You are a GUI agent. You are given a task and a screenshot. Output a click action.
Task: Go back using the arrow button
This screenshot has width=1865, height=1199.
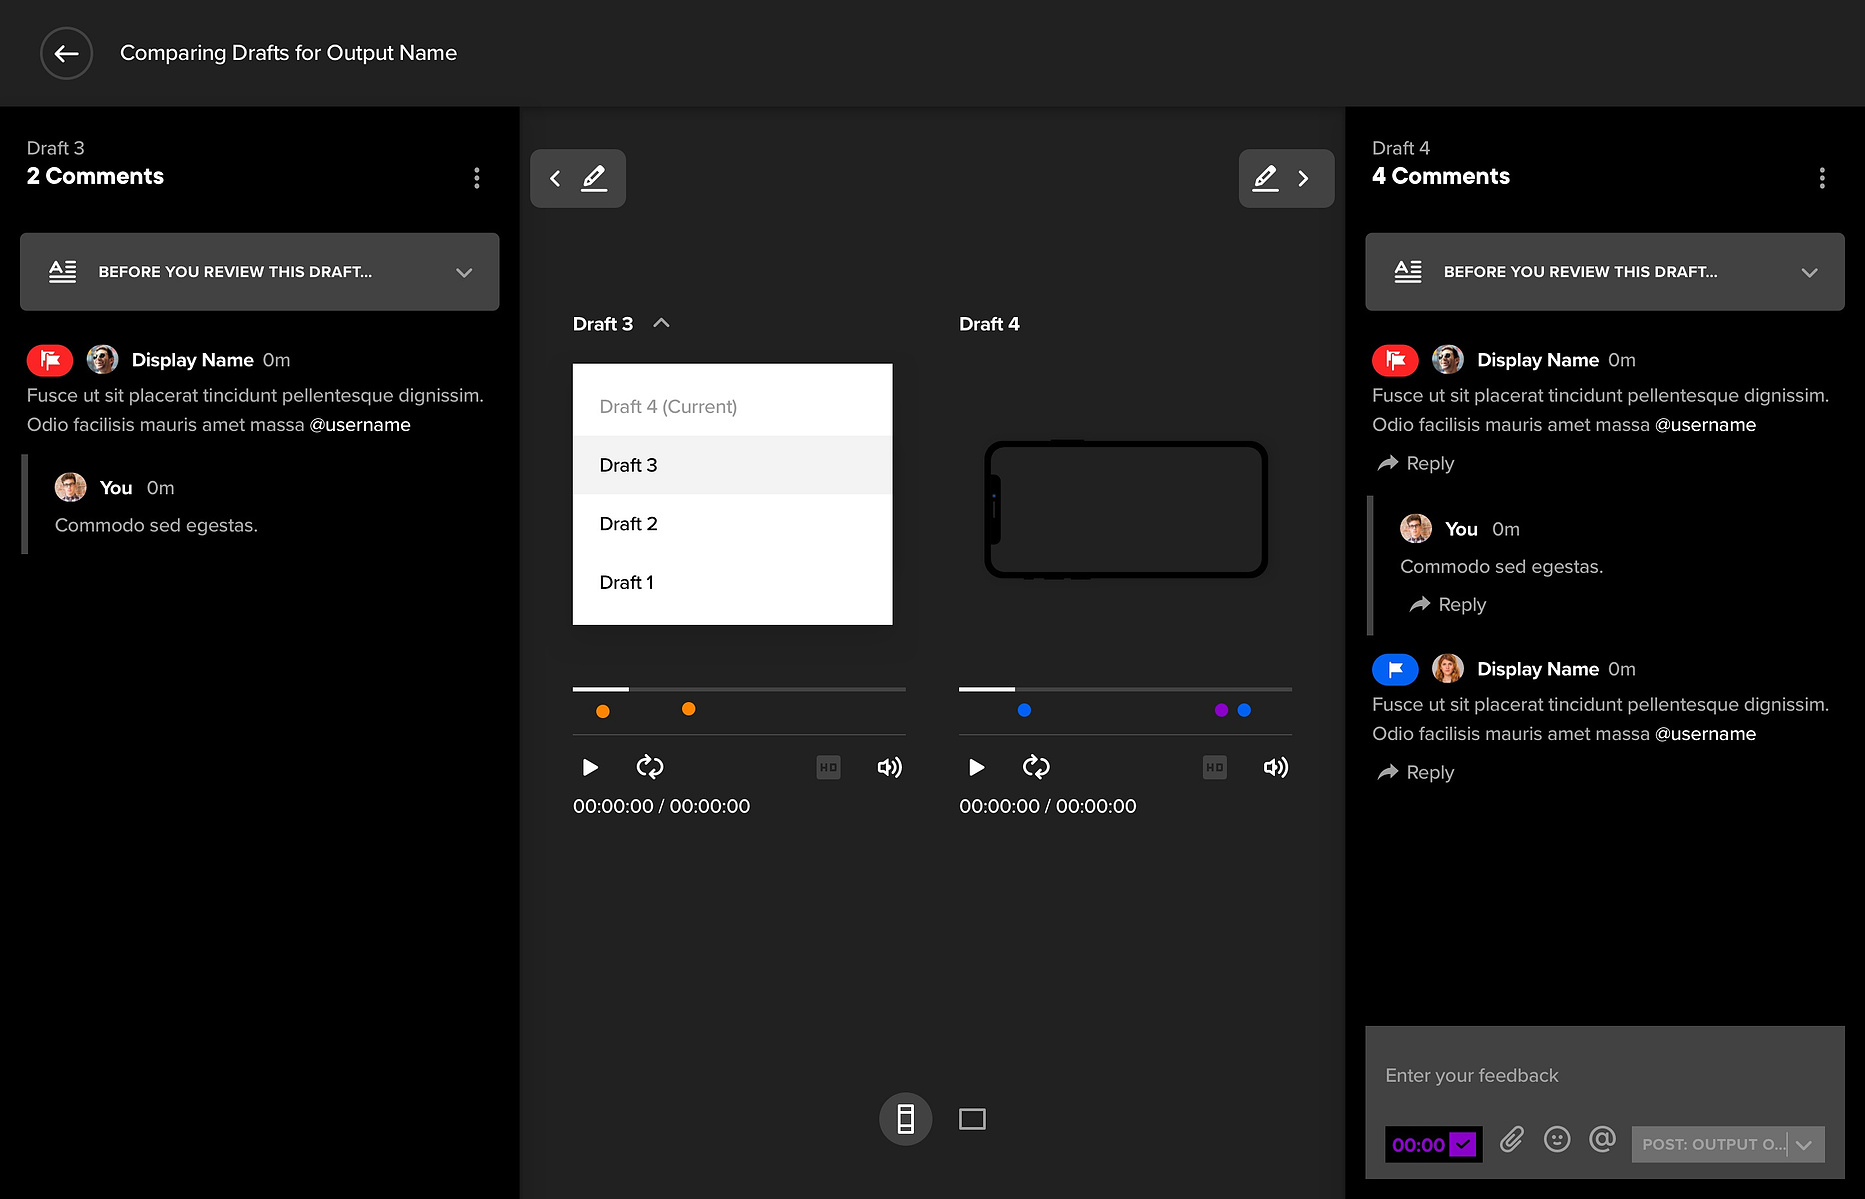tap(66, 53)
